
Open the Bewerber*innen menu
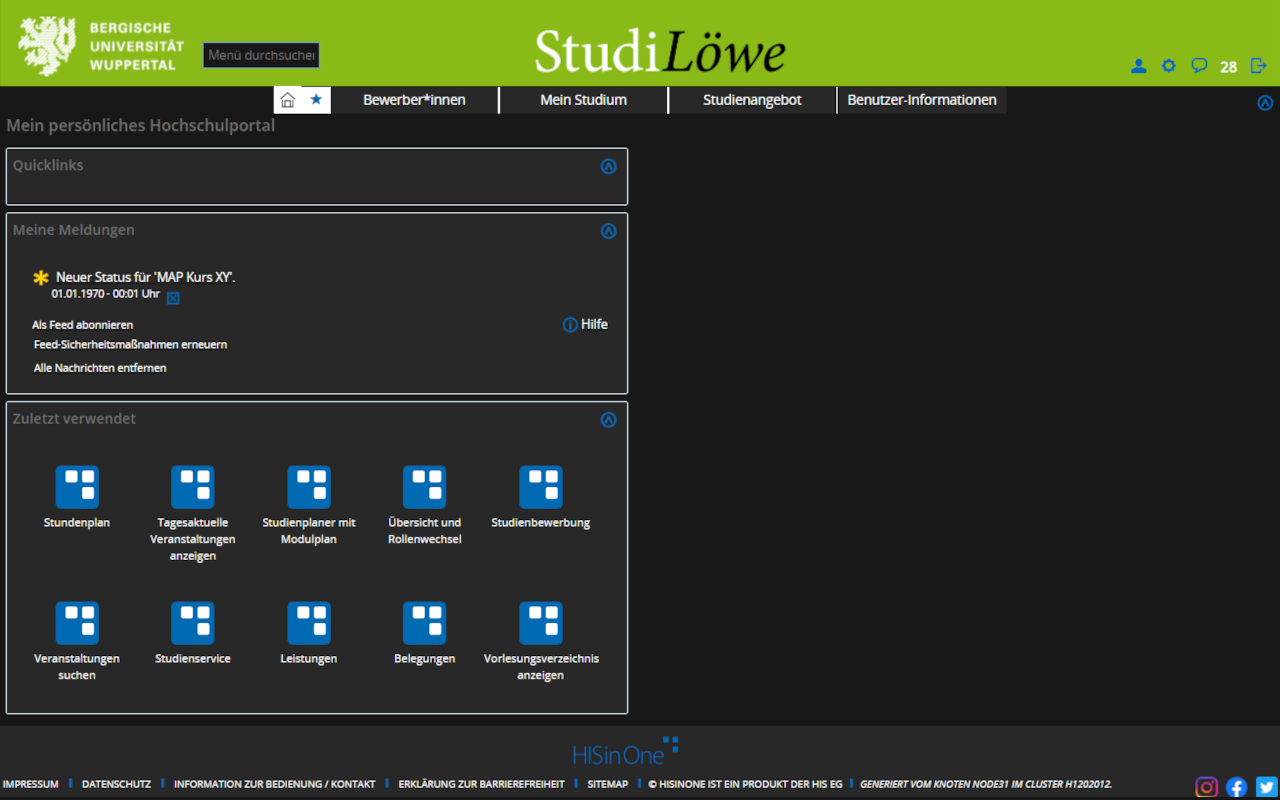pos(414,100)
